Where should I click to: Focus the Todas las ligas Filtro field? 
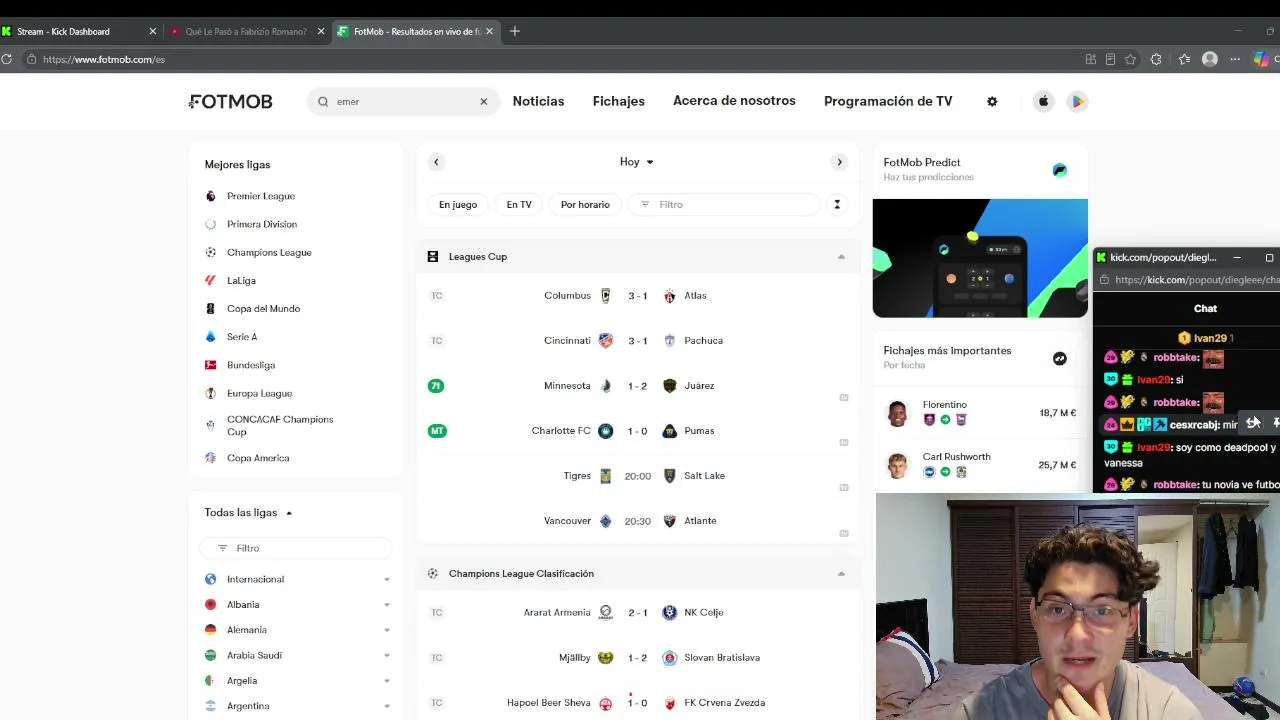295,548
